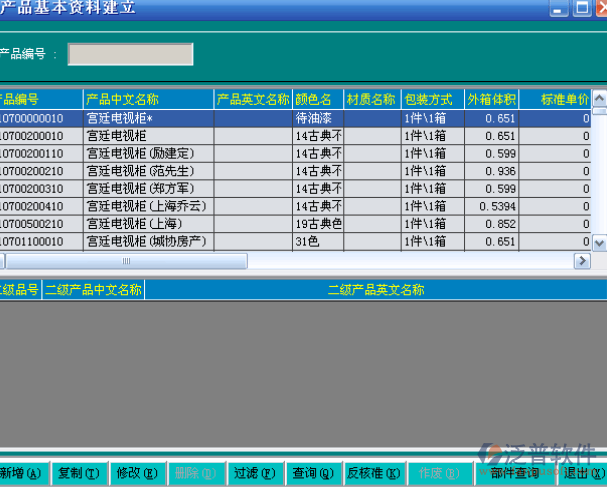The image size is (607, 487).
Task: Click the 外箱体积 column header
Action: 490,100
